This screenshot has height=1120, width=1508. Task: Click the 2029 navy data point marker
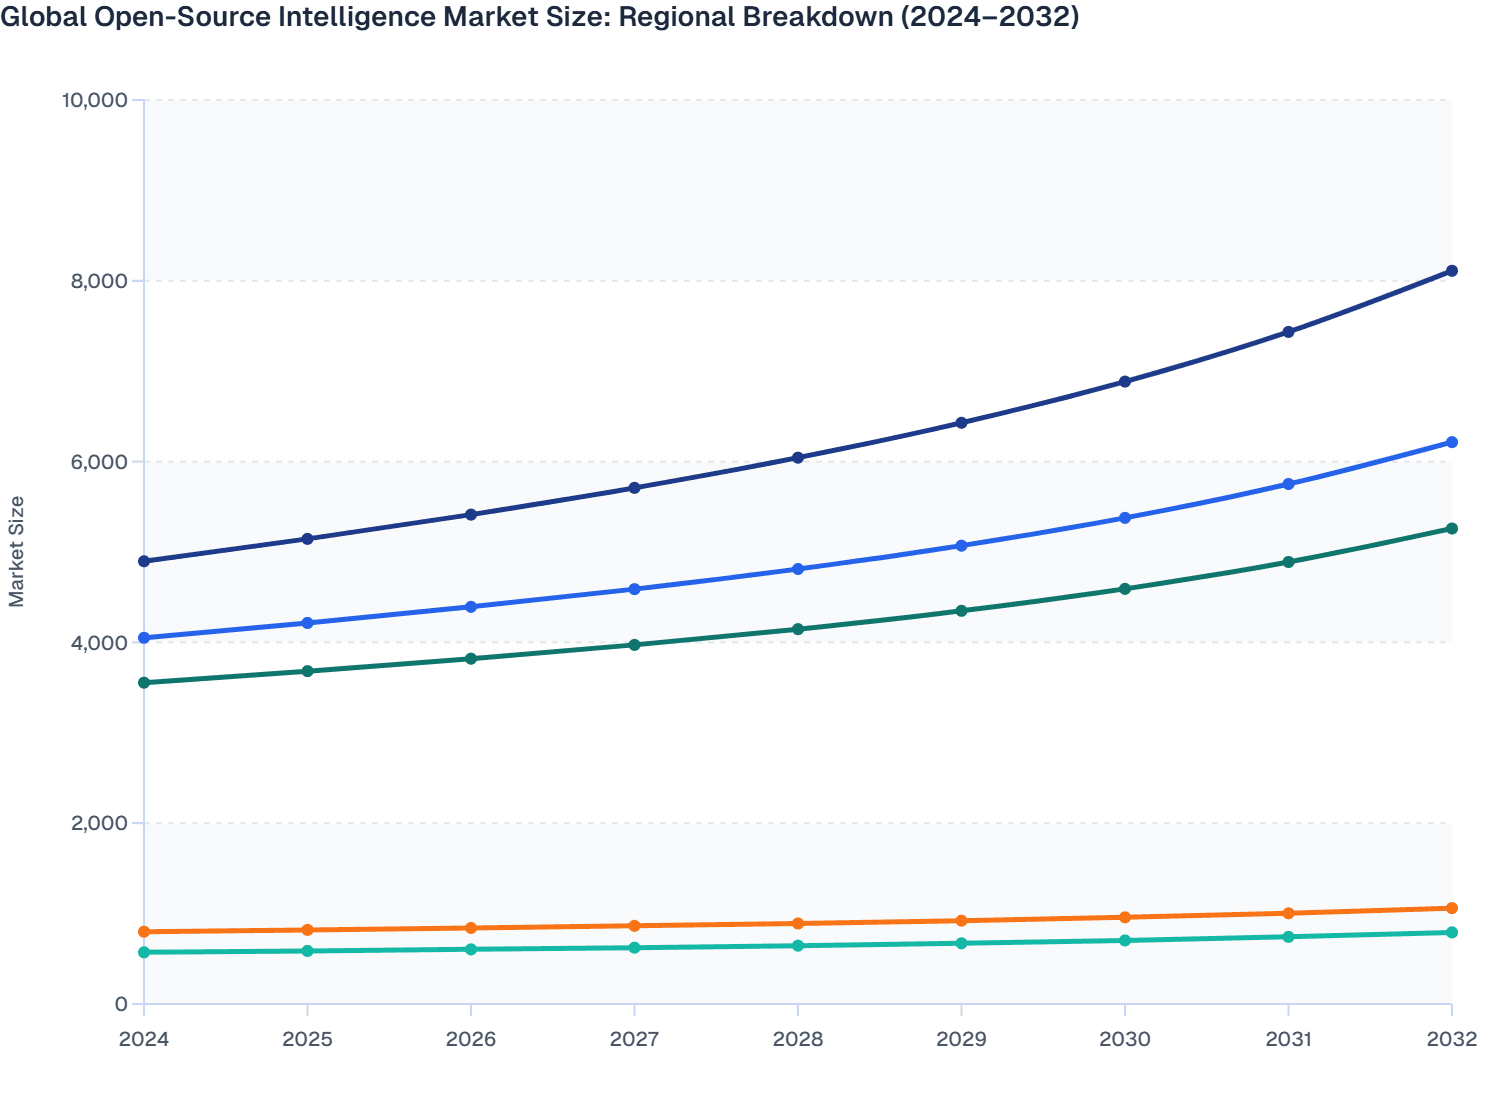click(x=961, y=422)
